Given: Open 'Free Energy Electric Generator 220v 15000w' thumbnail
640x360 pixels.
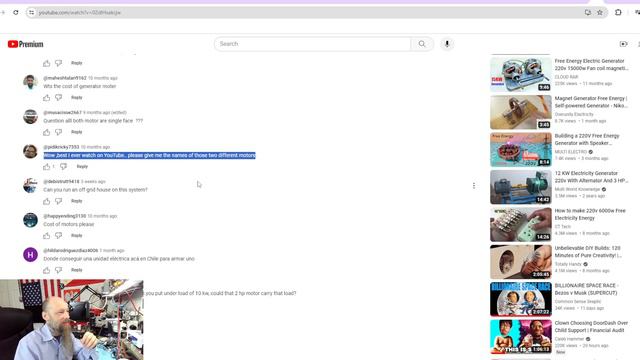Looking at the screenshot, I should (x=520, y=74).
